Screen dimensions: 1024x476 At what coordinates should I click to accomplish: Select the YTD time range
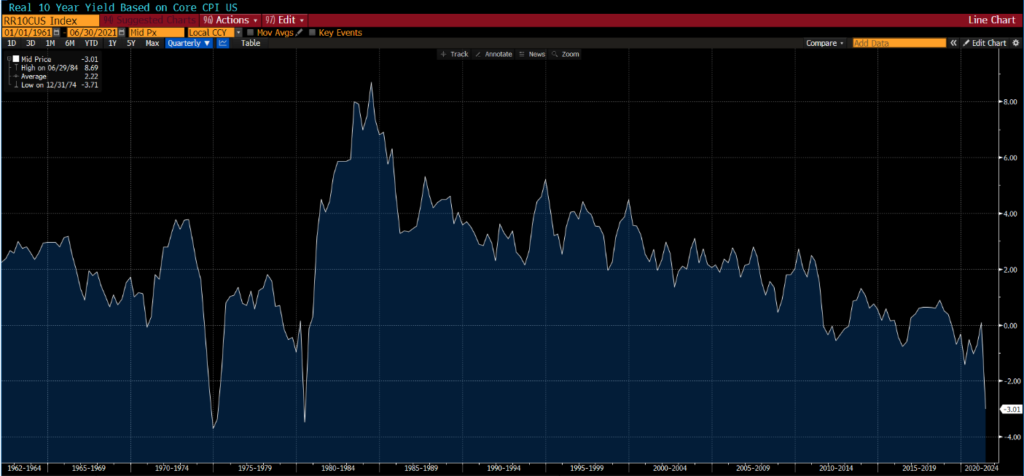(90, 43)
